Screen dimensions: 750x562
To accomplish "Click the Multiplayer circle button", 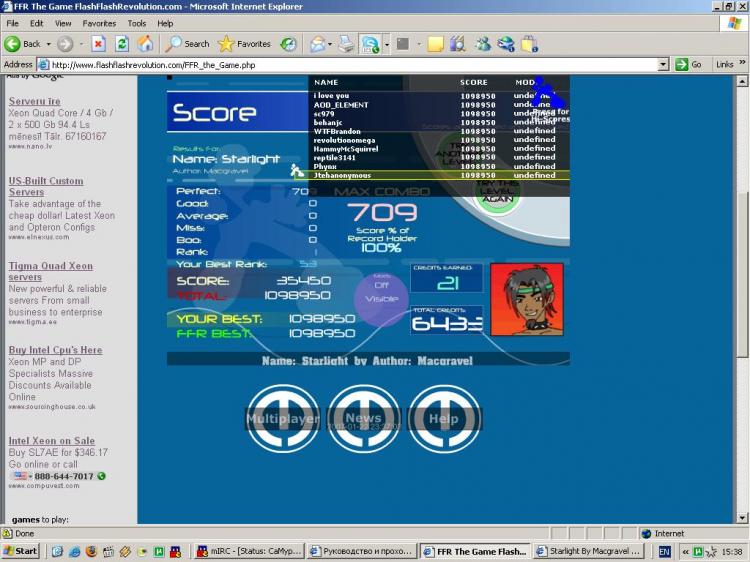I will (x=282, y=418).
